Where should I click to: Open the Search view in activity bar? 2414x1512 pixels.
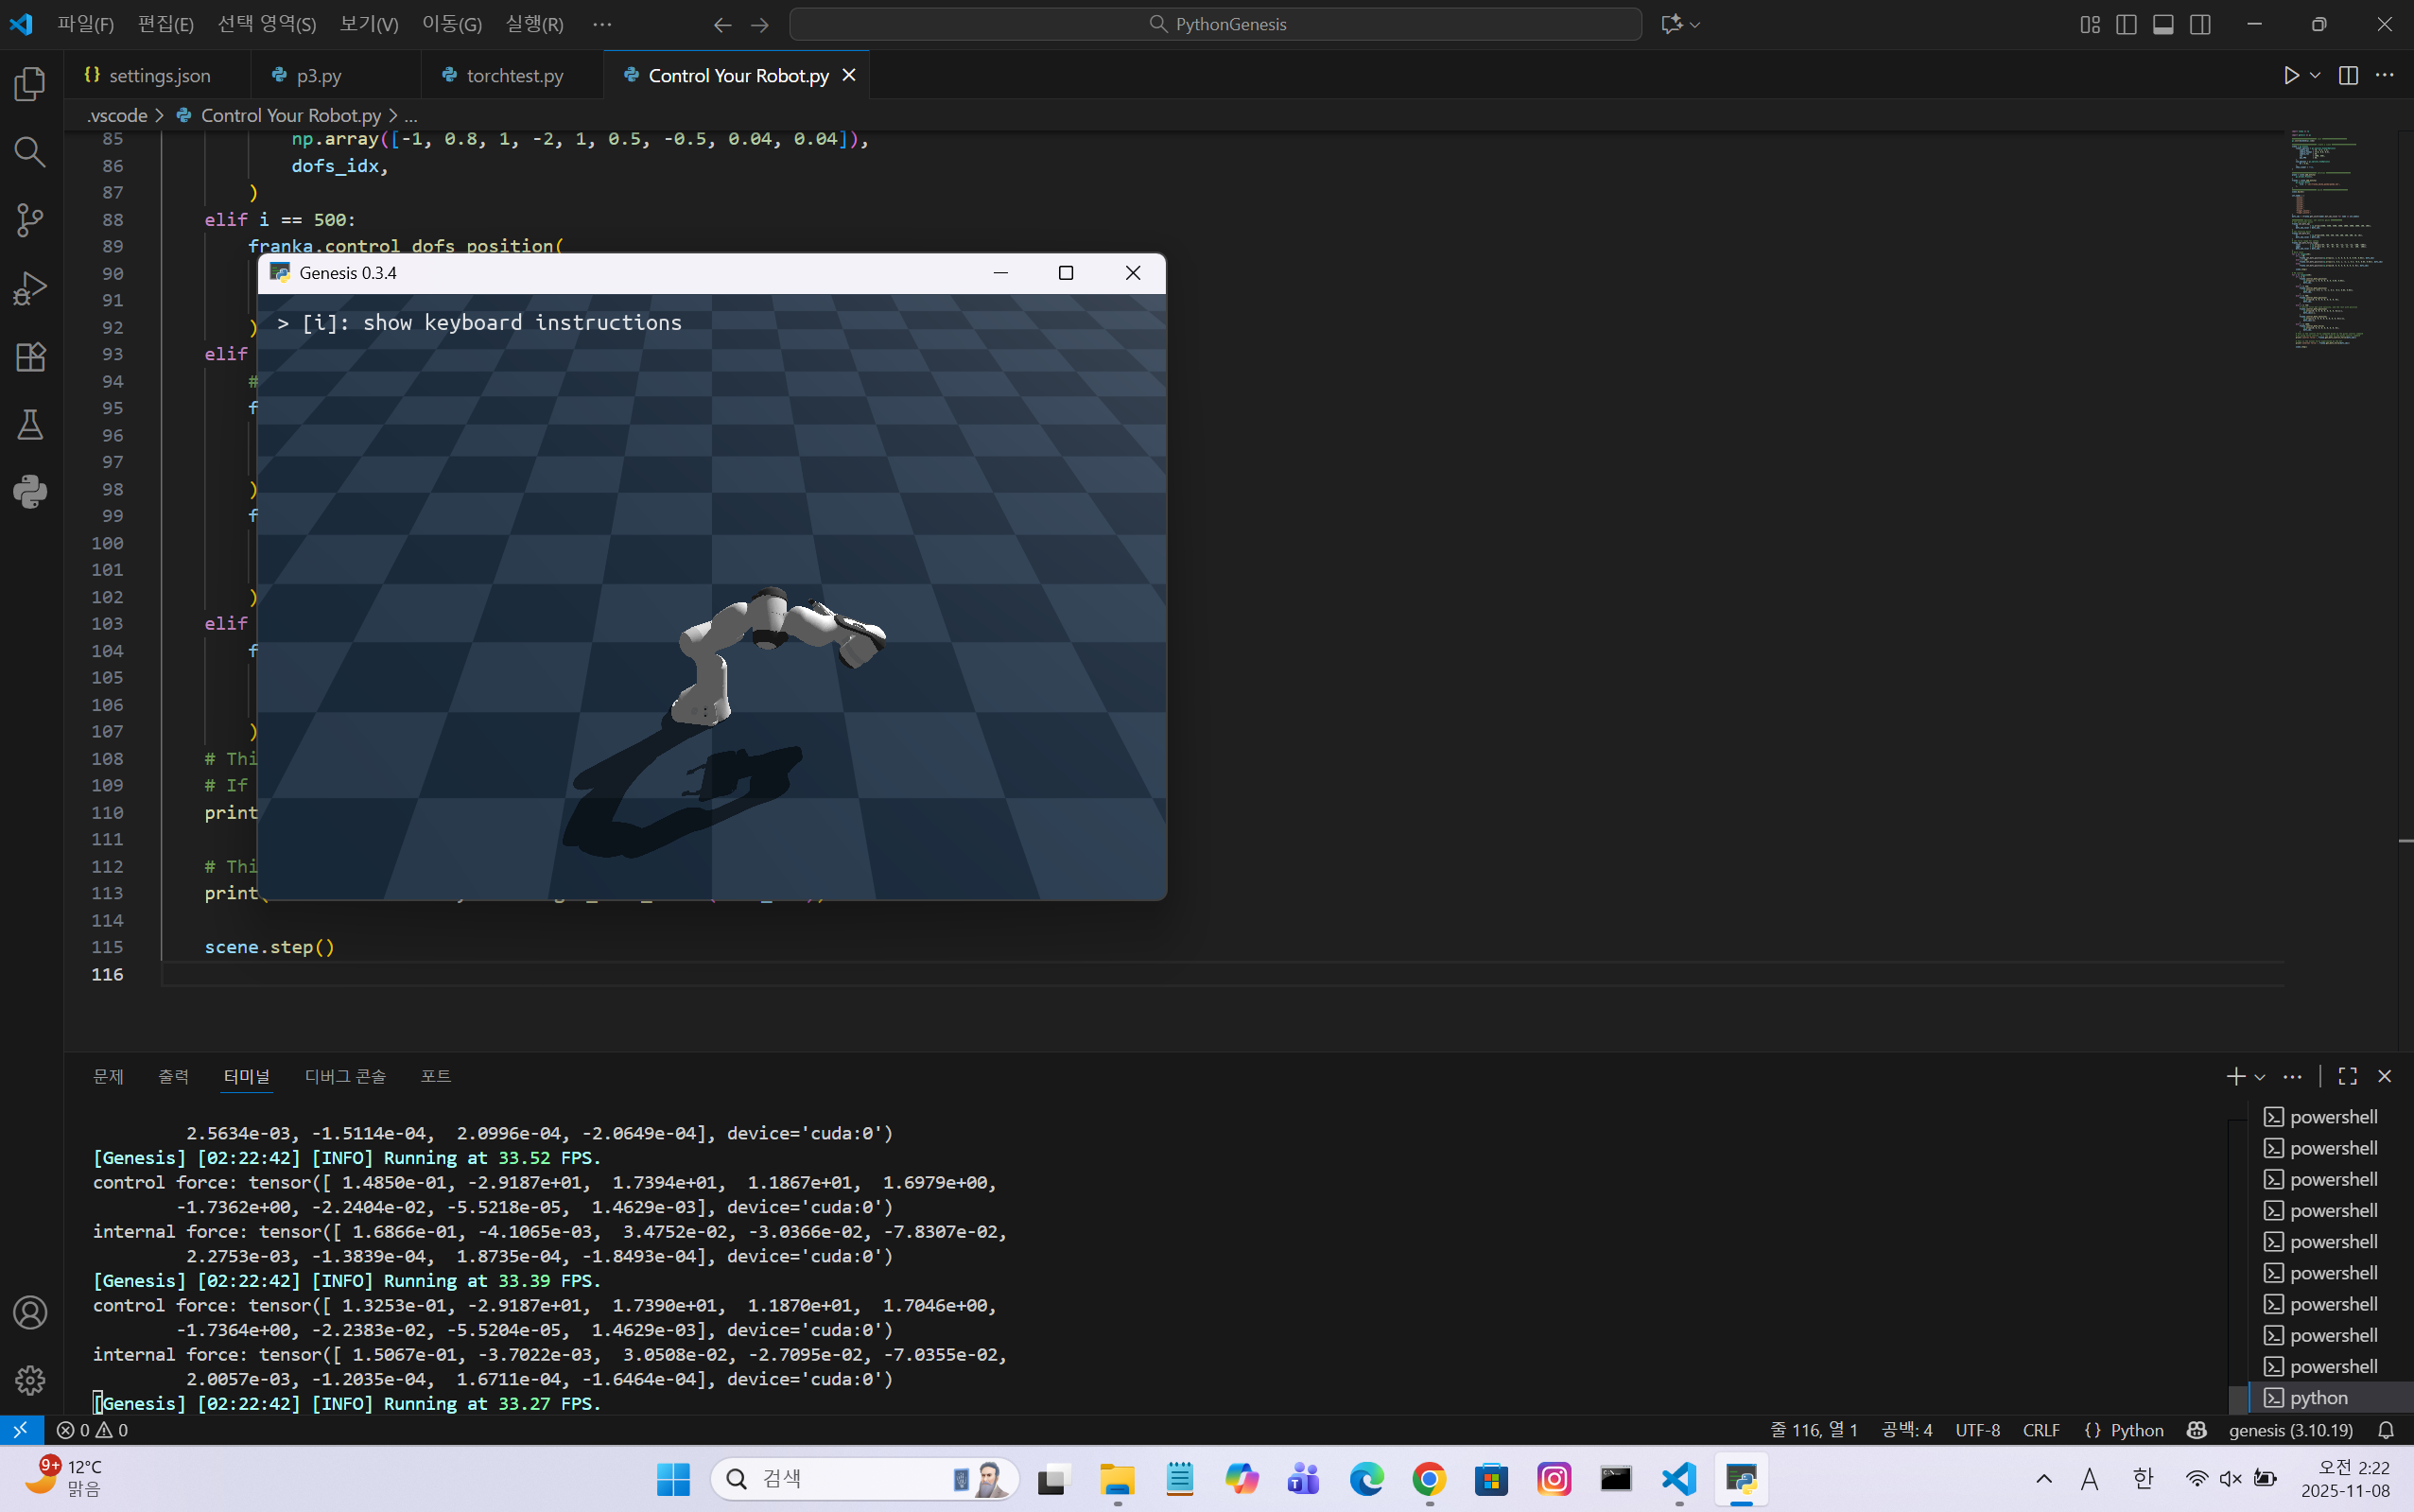(30, 152)
